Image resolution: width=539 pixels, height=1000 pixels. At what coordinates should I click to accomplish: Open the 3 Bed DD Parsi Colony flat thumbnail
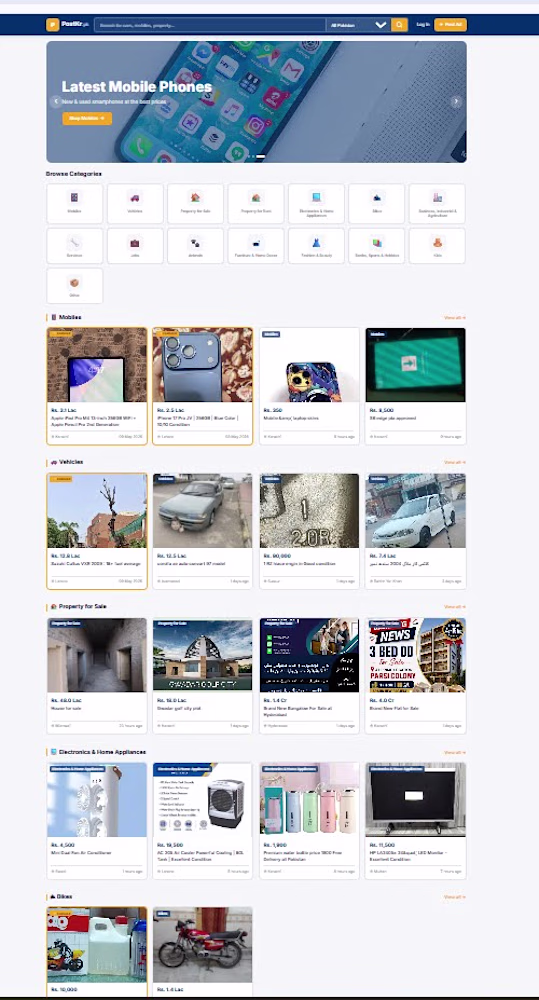[x=415, y=655]
